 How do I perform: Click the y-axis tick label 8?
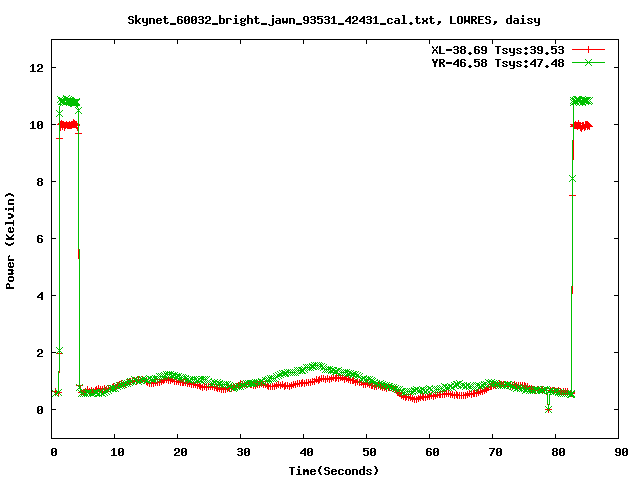click(40, 182)
